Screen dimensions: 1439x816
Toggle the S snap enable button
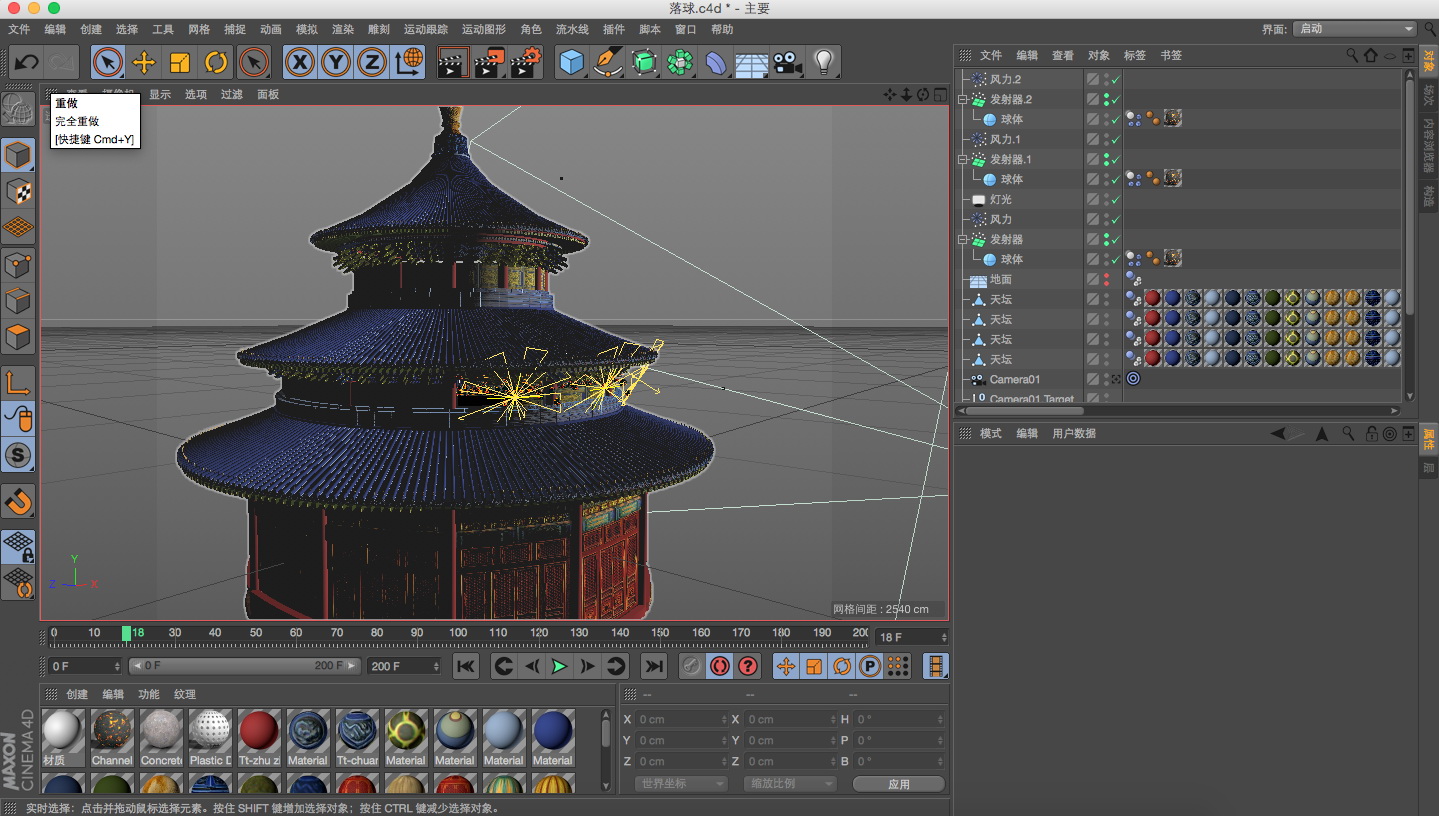click(18, 455)
